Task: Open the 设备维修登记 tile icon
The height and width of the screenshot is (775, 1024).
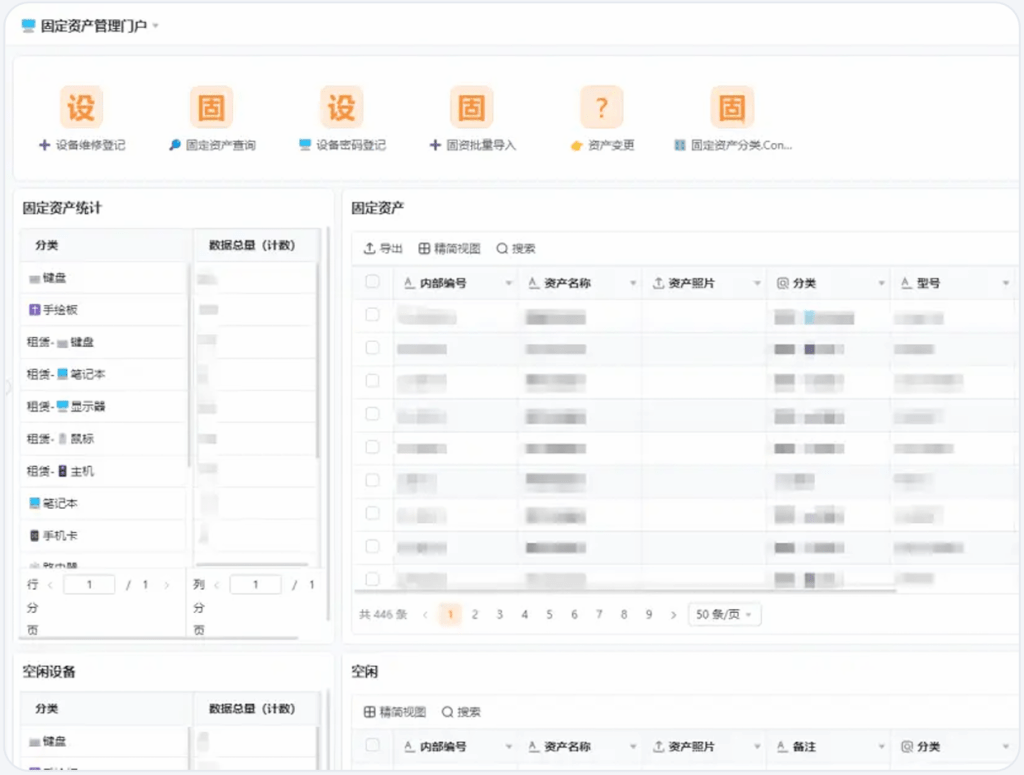Action: [x=81, y=107]
